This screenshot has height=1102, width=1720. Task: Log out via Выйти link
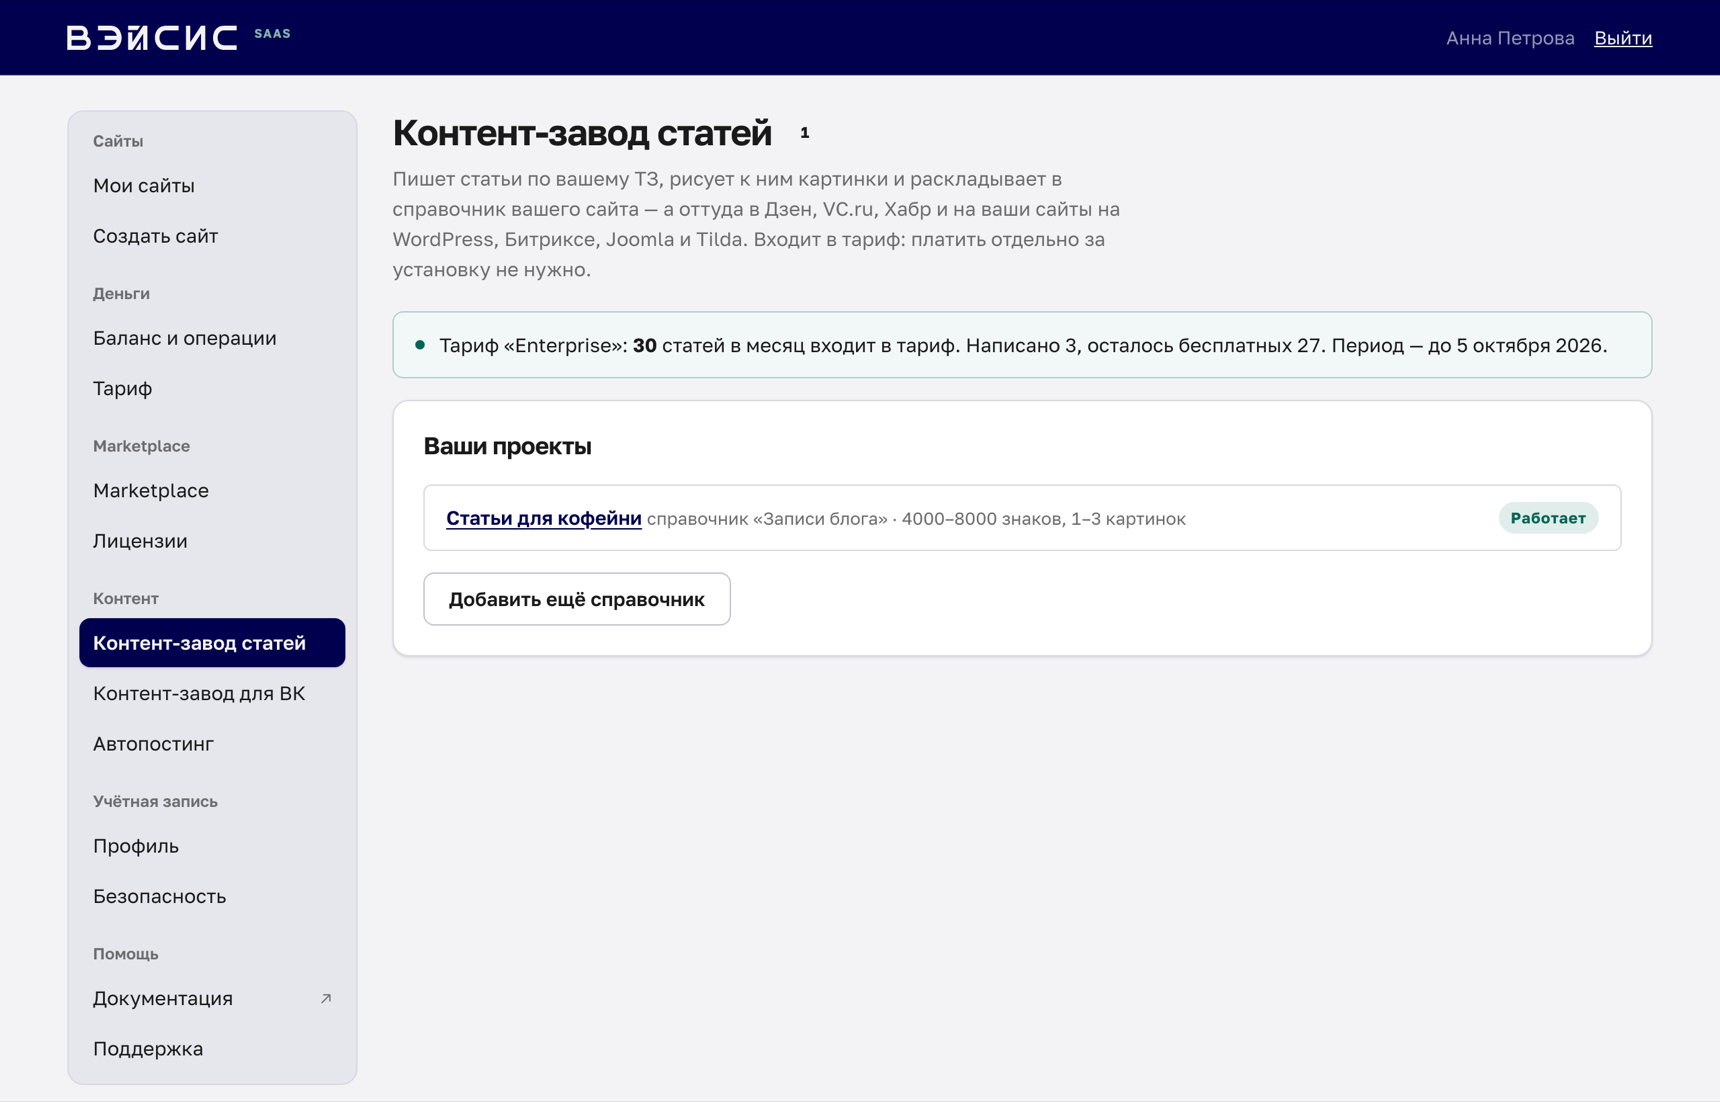pyautogui.click(x=1623, y=38)
